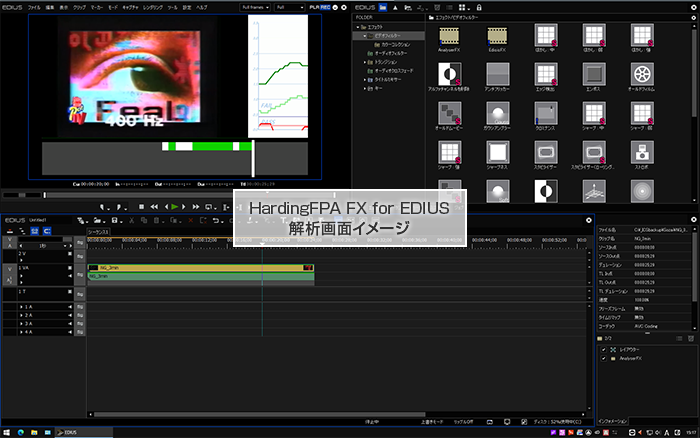Toggle the layouter checkbox in Information palette
700x438 pixels.
604,350
